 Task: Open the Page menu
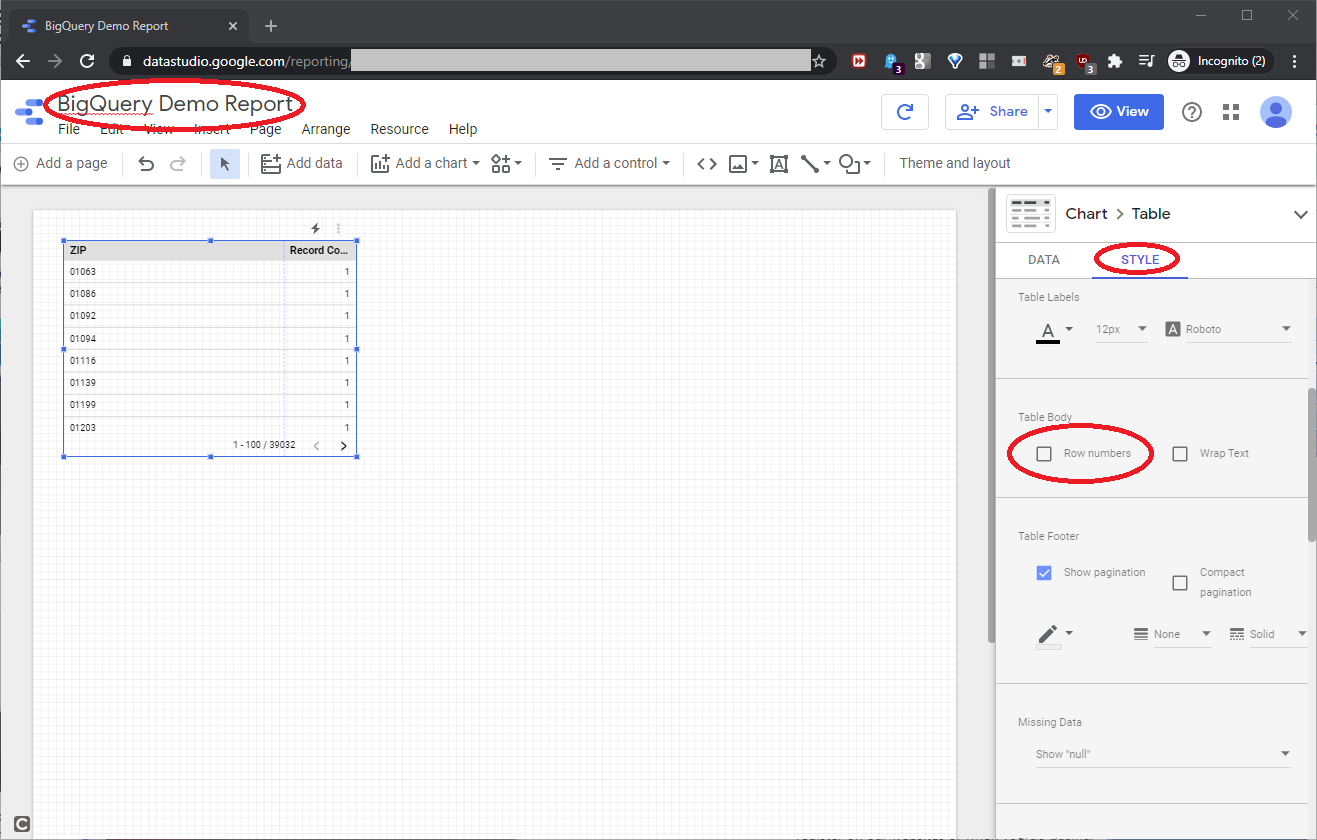tap(265, 129)
